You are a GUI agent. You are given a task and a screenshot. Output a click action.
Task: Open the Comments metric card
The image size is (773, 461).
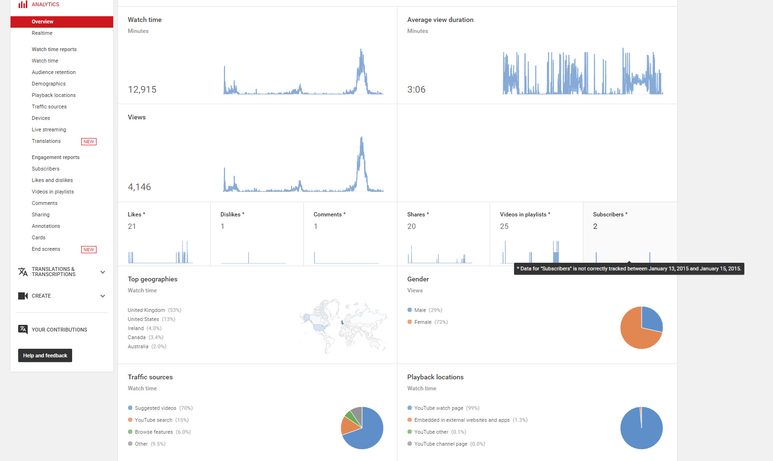click(350, 234)
